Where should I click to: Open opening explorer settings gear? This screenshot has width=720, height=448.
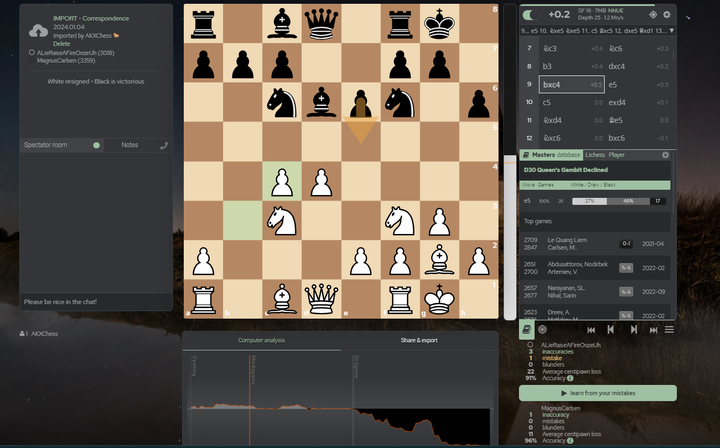coord(665,155)
